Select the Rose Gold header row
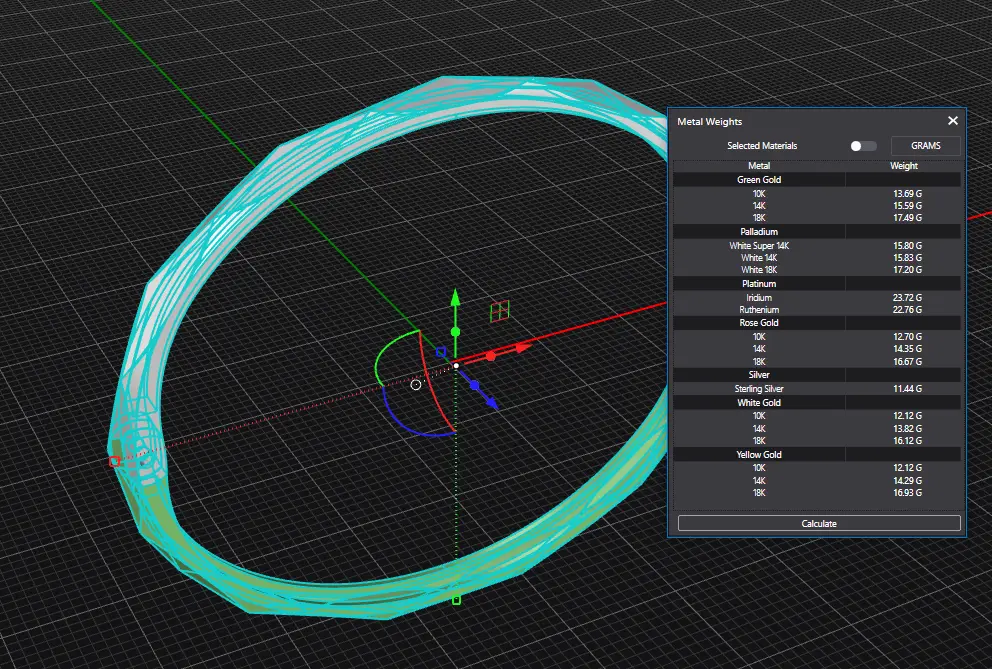Image resolution: width=992 pixels, height=669 pixels. coord(817,323)
